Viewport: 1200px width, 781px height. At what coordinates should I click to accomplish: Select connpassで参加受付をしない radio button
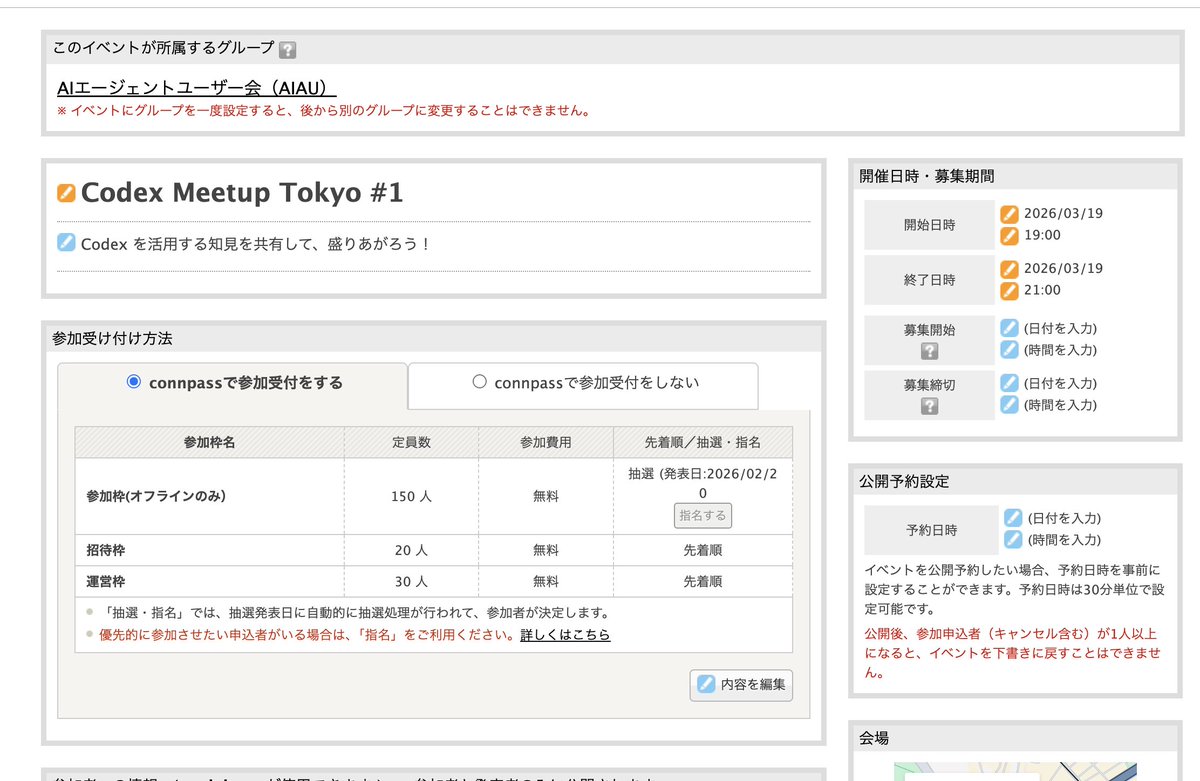coord(479,381)
